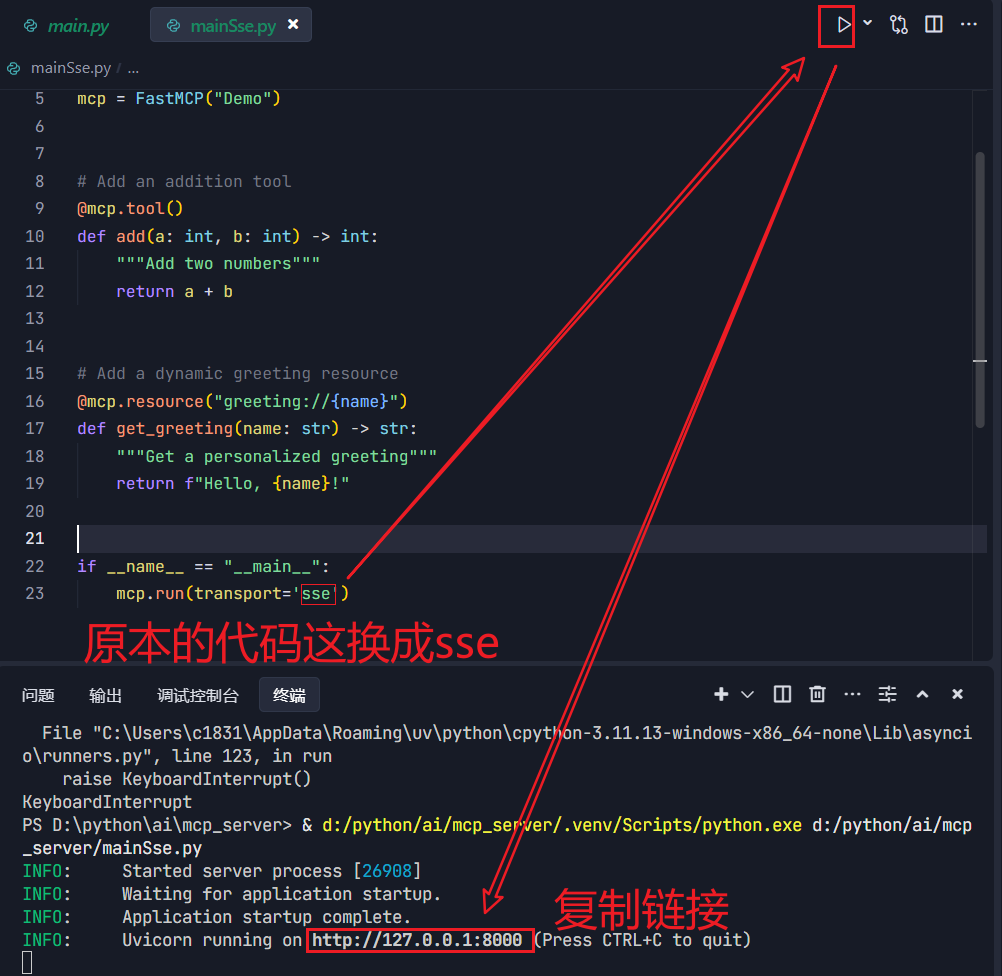
Task: Open the 调试控制台 panel tab
Action: coord(198,695)
